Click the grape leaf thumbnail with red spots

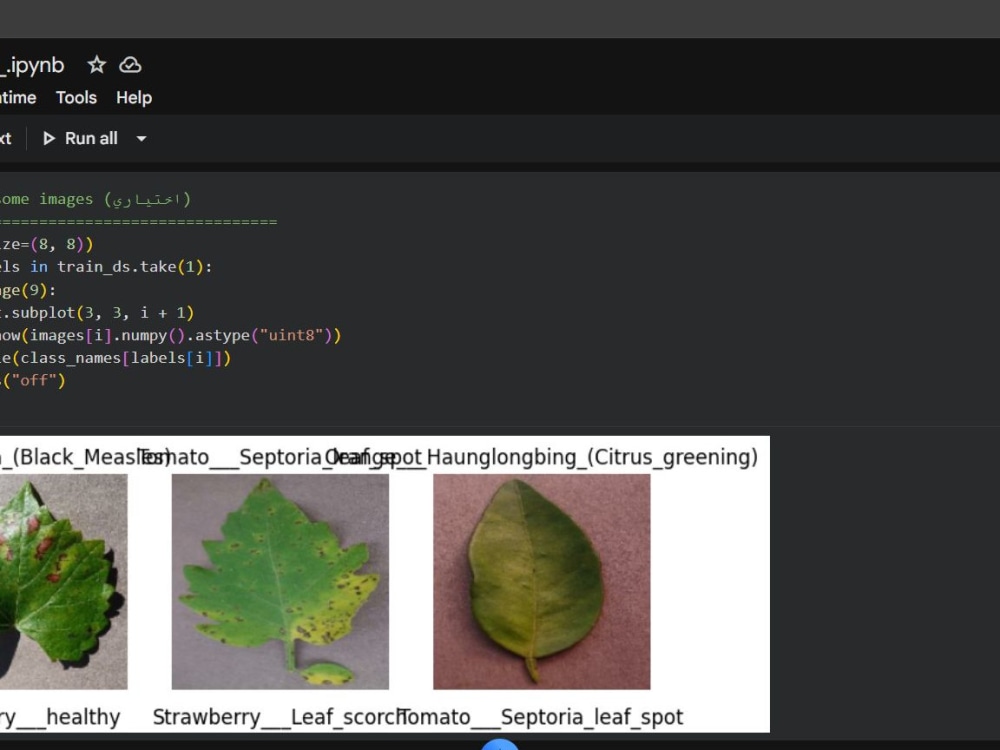pos(63,582)
